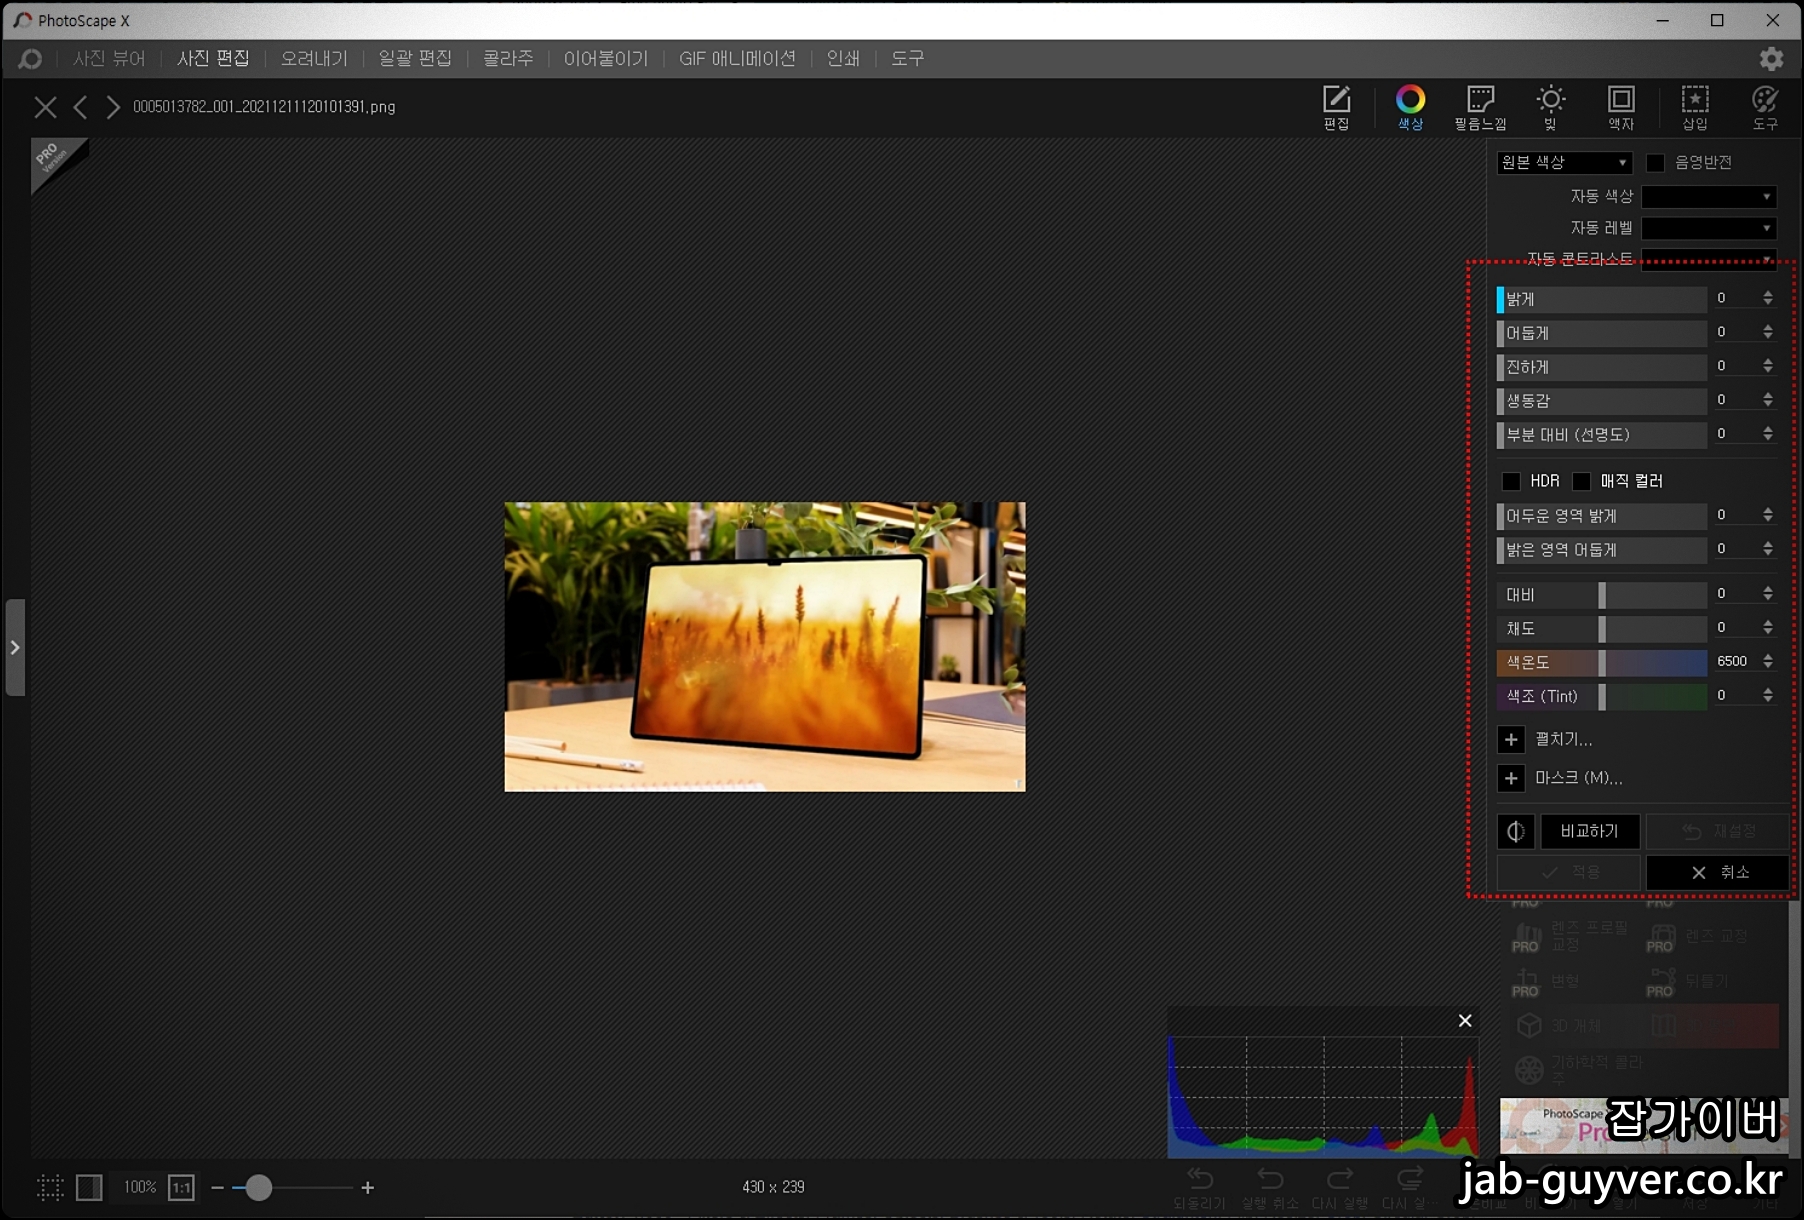This screenshot has width=1804, height=1220.
Task: Go to previous photo arrow
Action: [81, 107]
